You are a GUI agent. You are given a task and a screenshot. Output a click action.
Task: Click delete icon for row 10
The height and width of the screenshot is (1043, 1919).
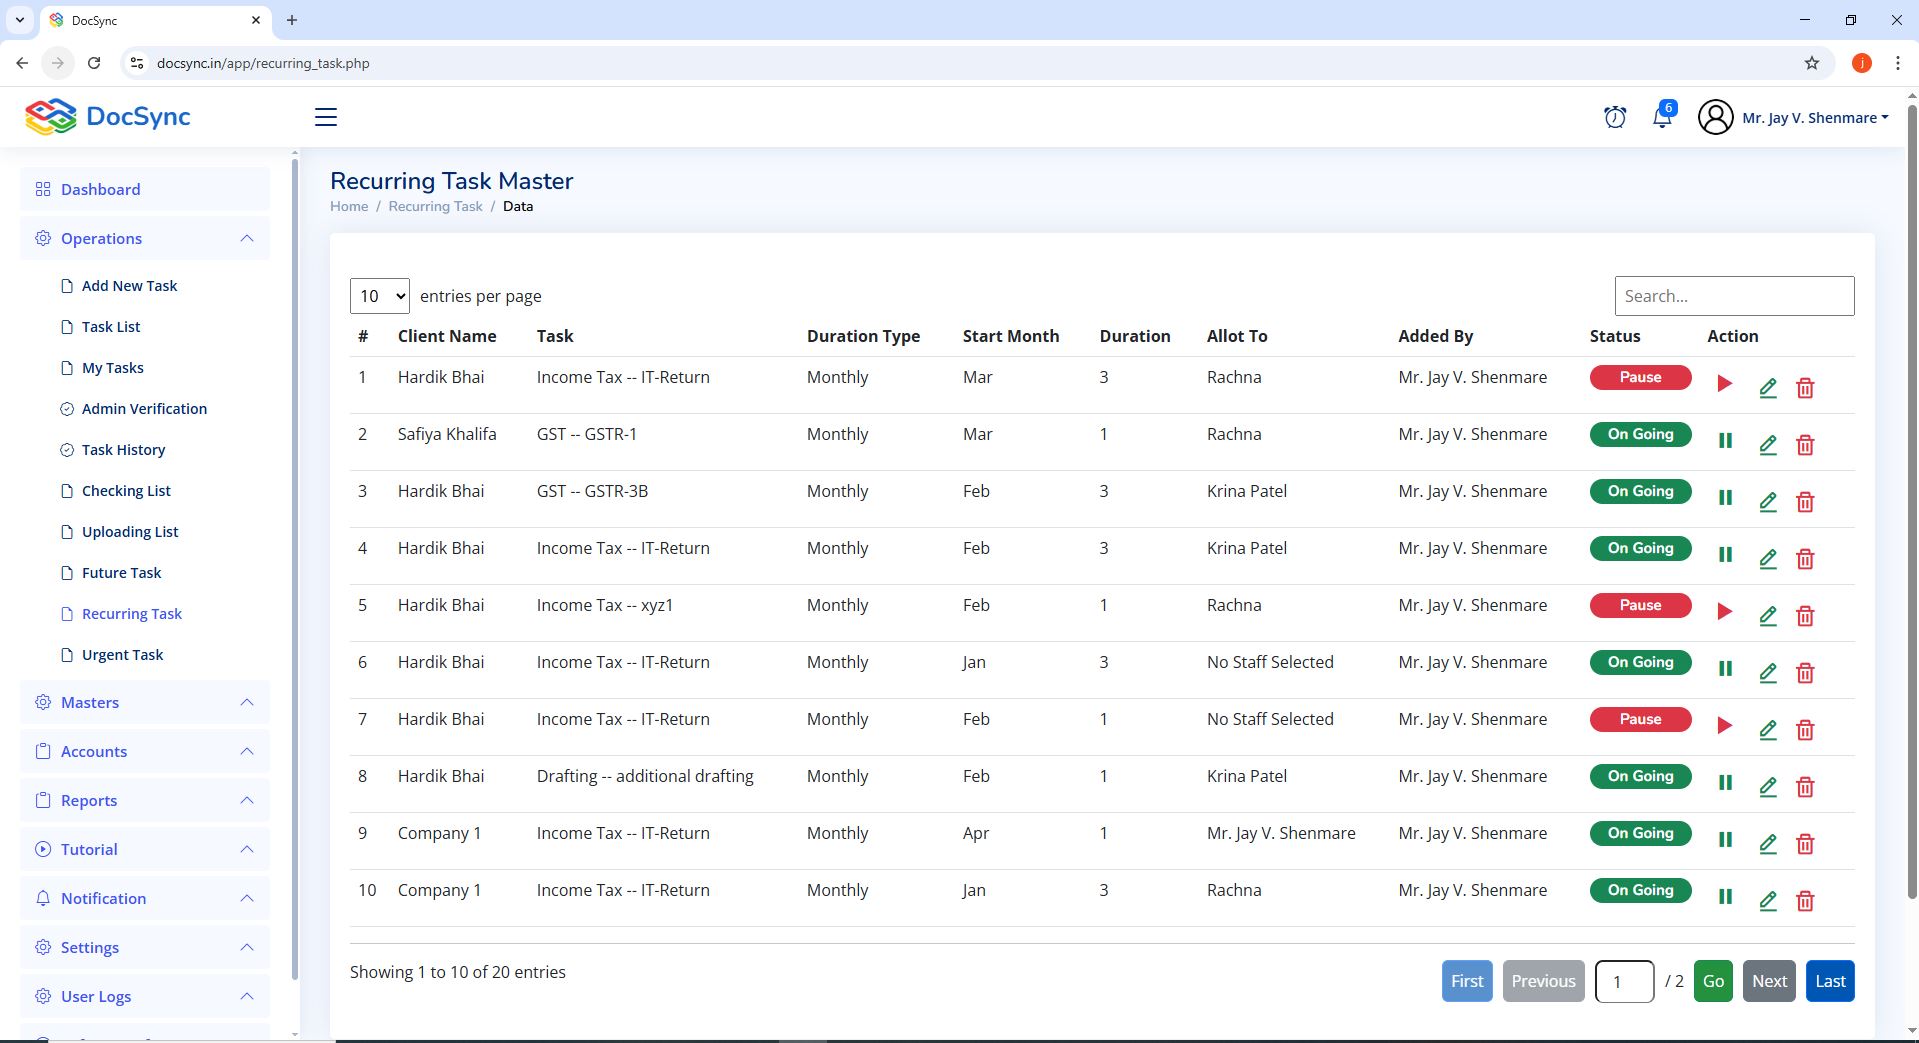click(1804, 901)
